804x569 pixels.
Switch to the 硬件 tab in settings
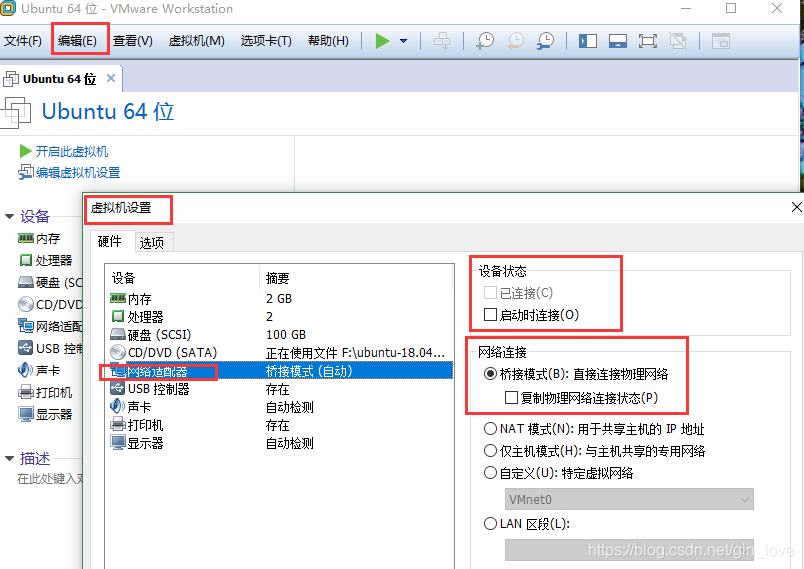[x=110, y=241]
